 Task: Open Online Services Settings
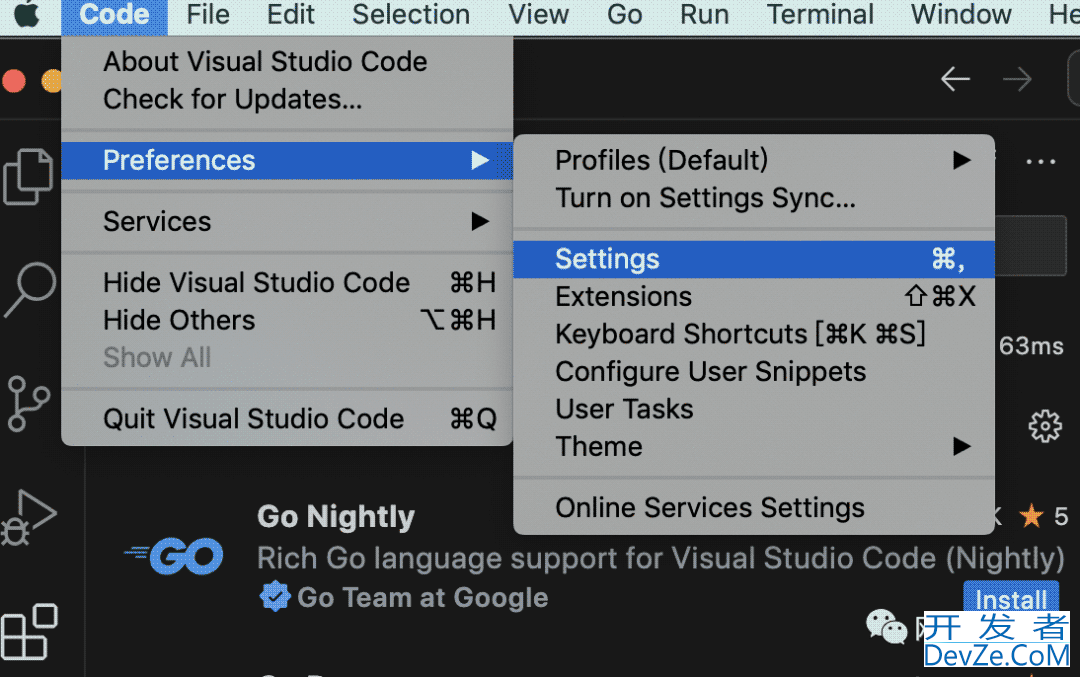click(754, 508)
